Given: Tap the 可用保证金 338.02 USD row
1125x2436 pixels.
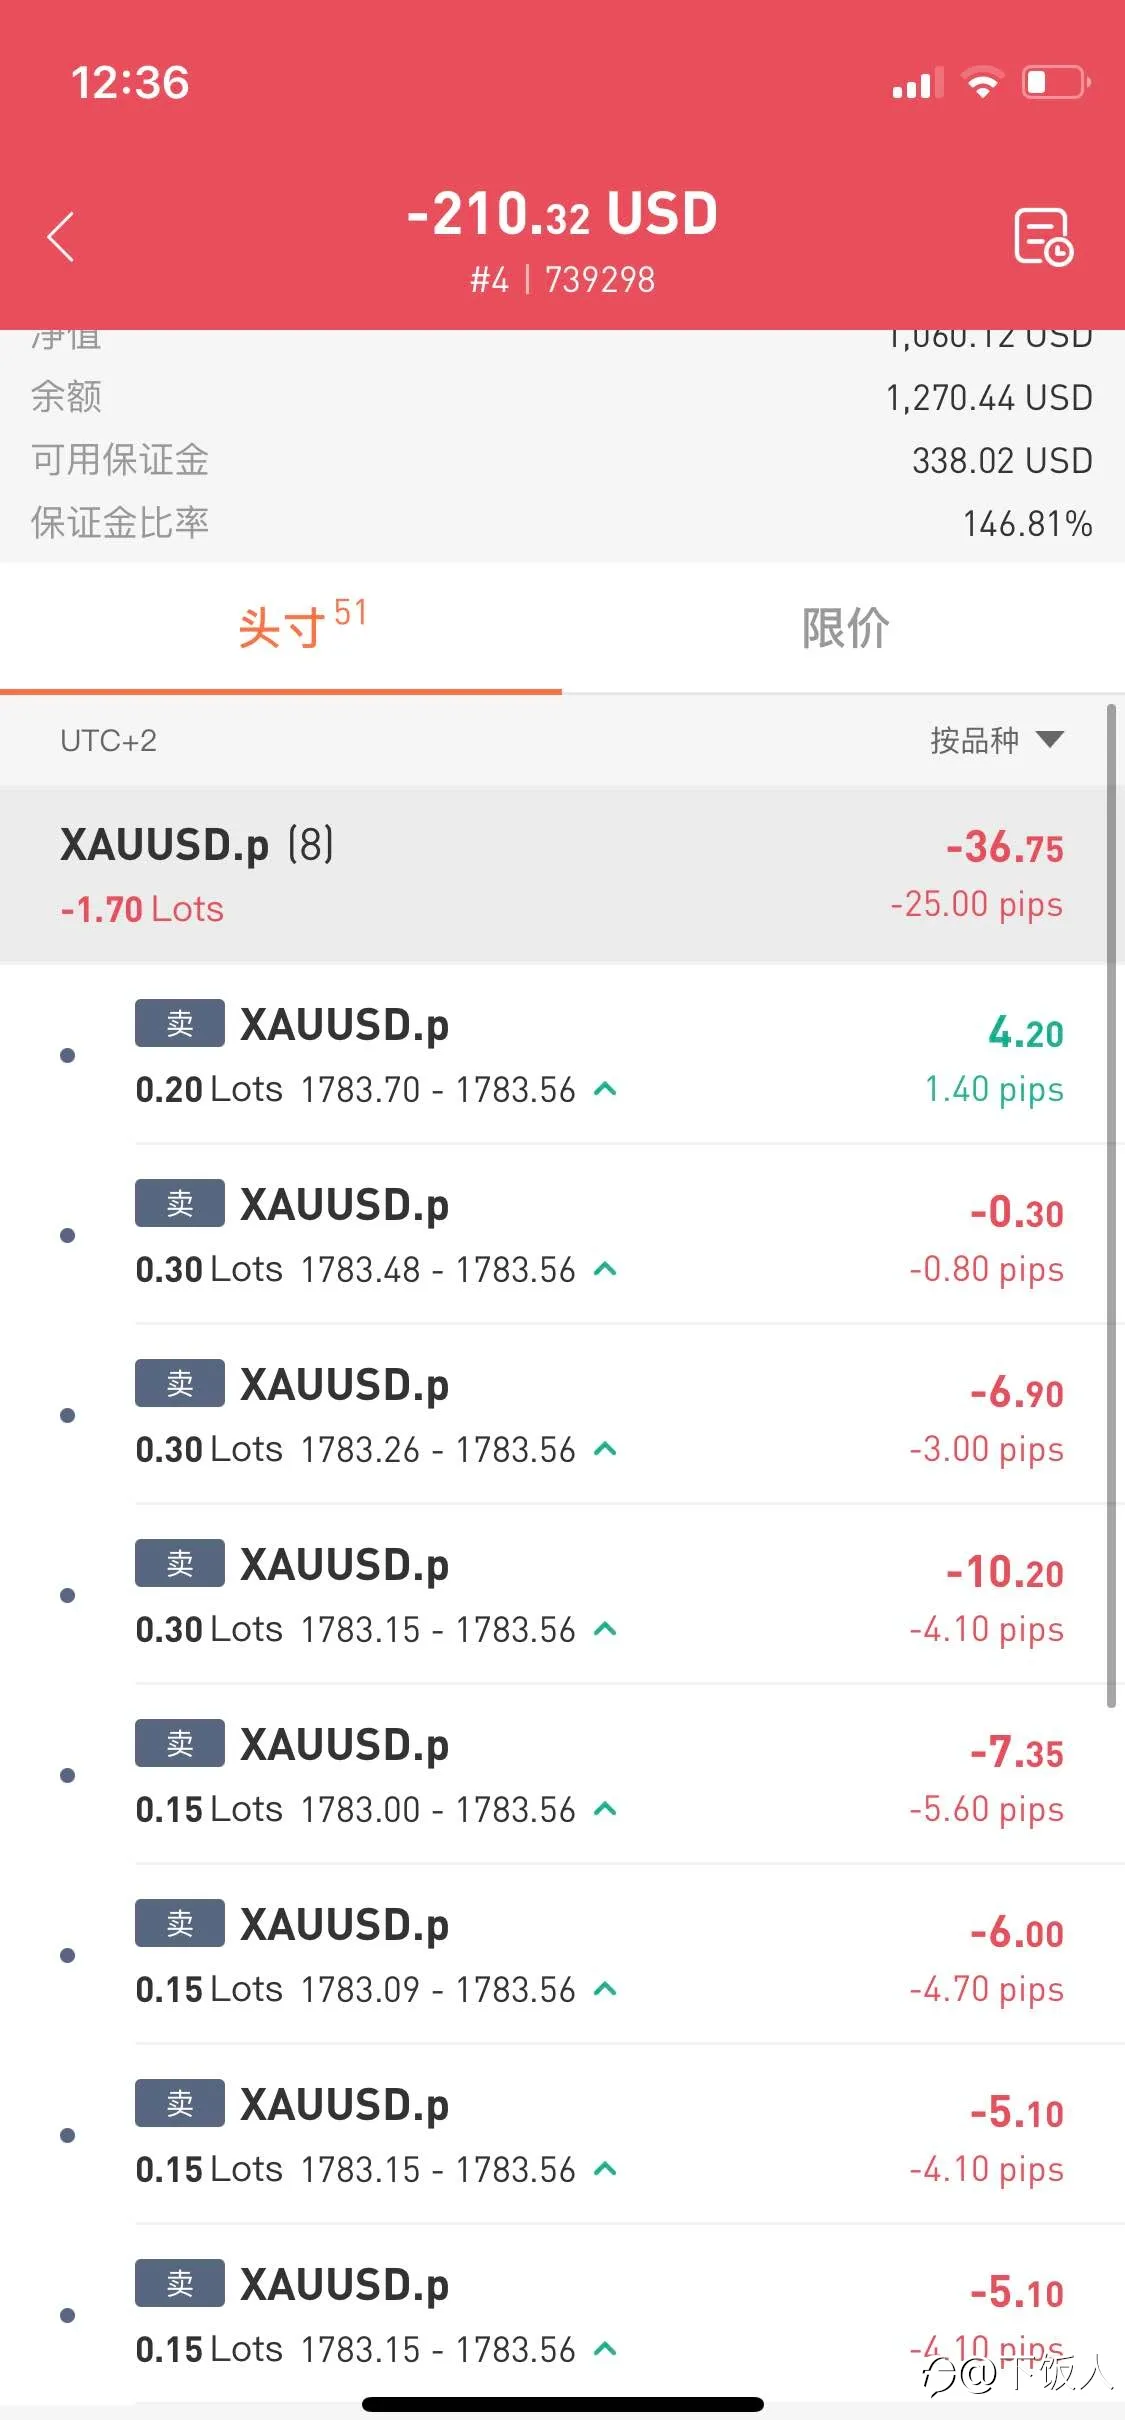Looking at the screenshot, I should coord(562,460).
